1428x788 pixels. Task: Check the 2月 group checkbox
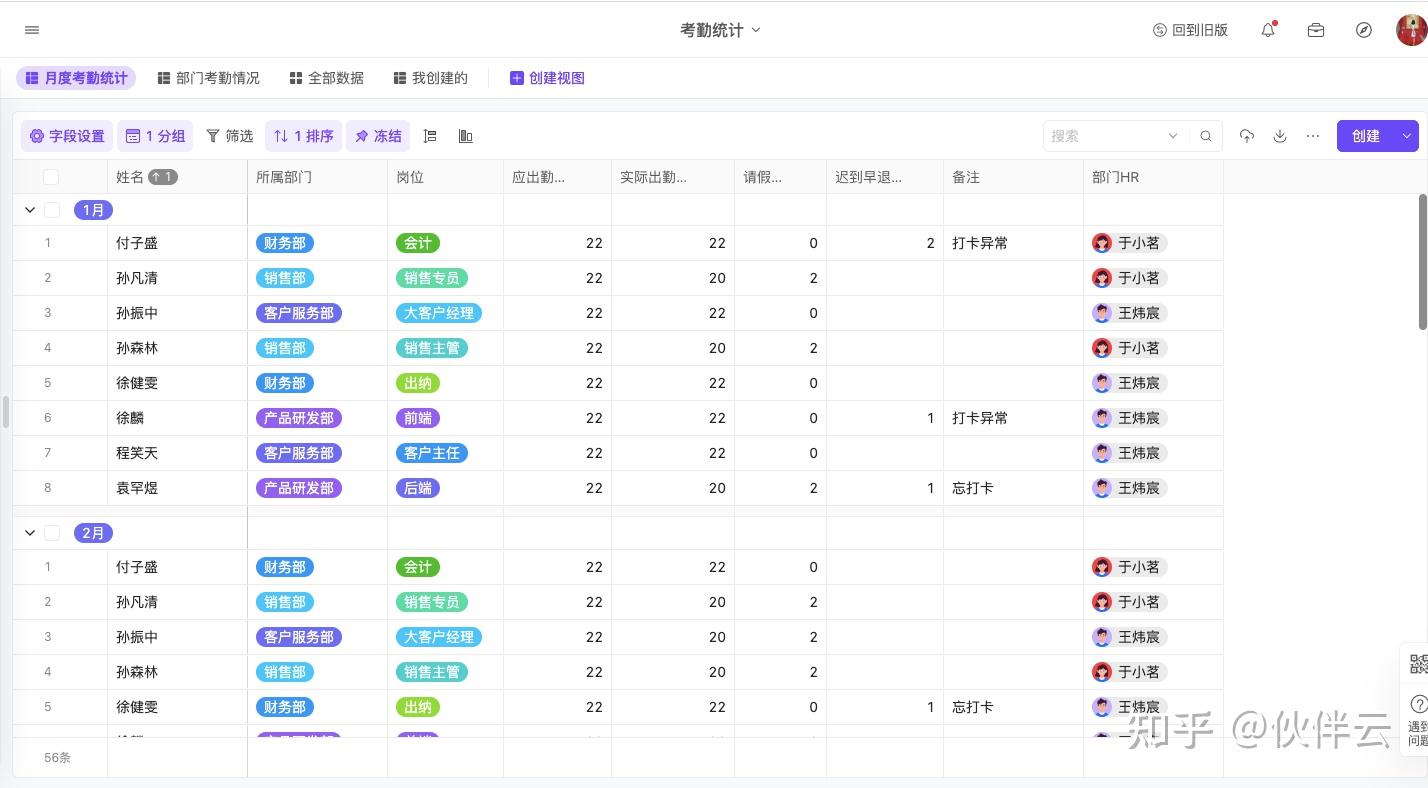(52, 533)
